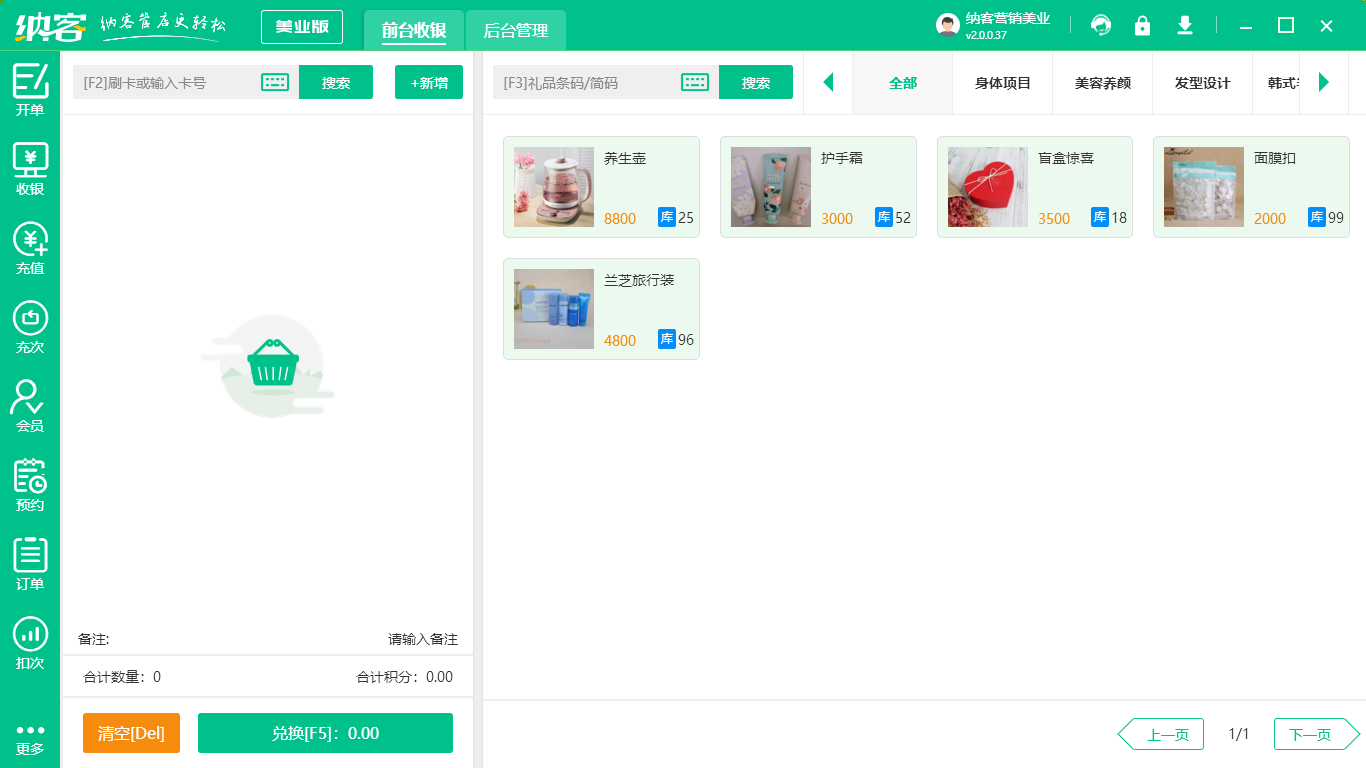Select the 身体项目 category tab

1002,84
